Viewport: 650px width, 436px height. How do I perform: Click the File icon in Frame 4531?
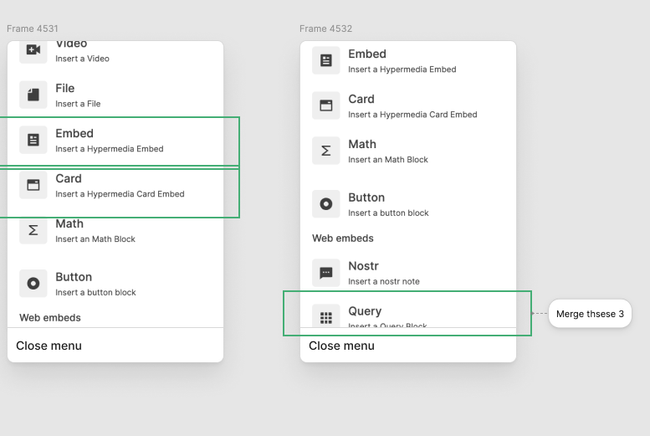(33, 94)
